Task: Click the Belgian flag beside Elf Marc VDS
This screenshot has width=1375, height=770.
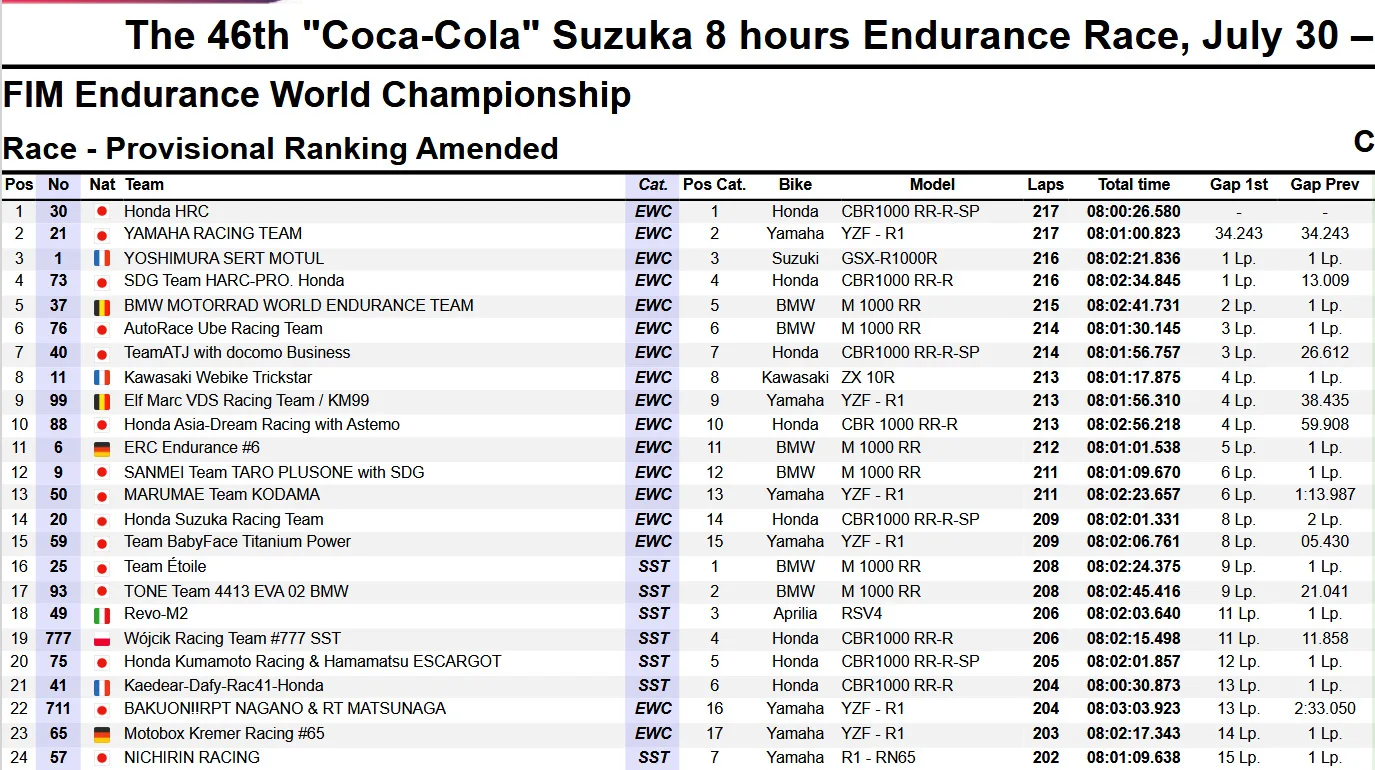Action: (101, 401)
